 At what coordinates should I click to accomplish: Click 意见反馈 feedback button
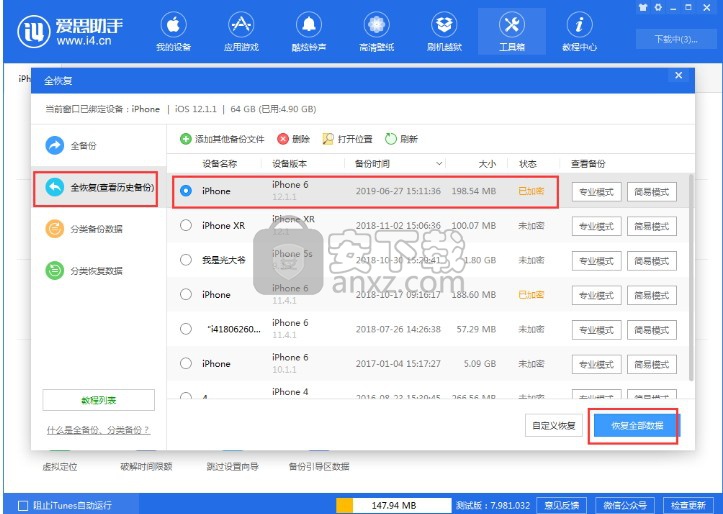tap(561, 505)
